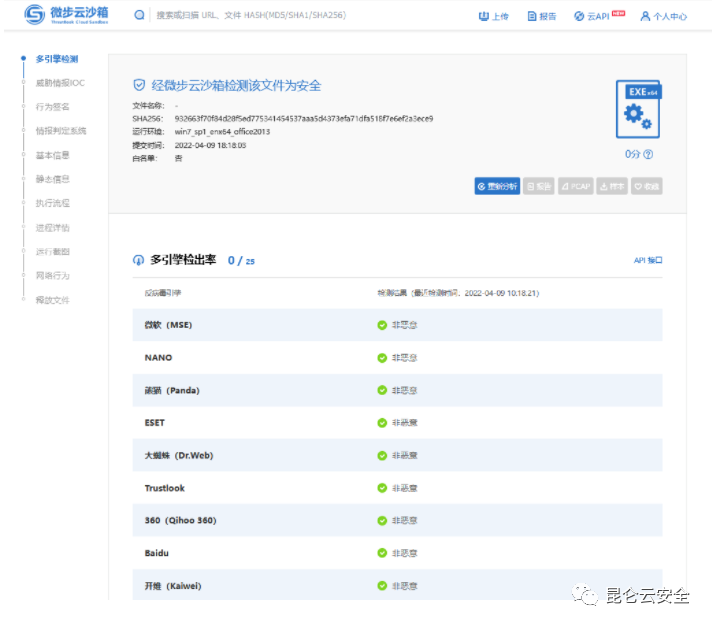712x626 pixels.
Task: Click the score help question mark icon
Action: tap(648, 154)
